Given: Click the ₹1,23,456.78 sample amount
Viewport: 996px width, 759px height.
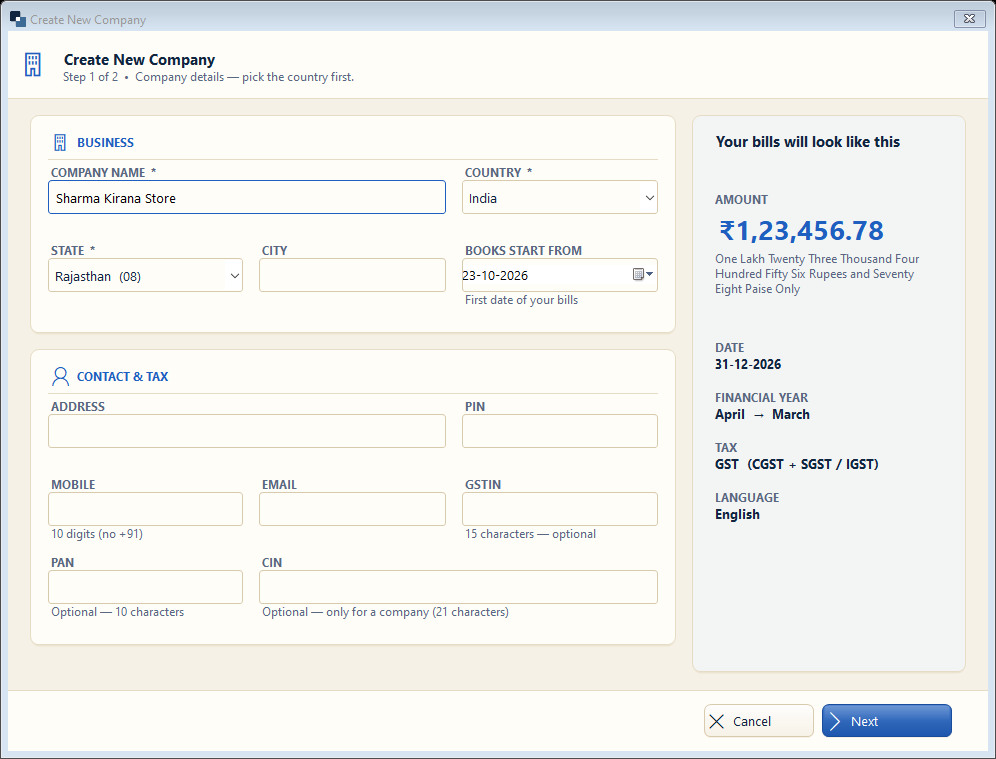Looking at the screenshot, I should coord(801,231).
